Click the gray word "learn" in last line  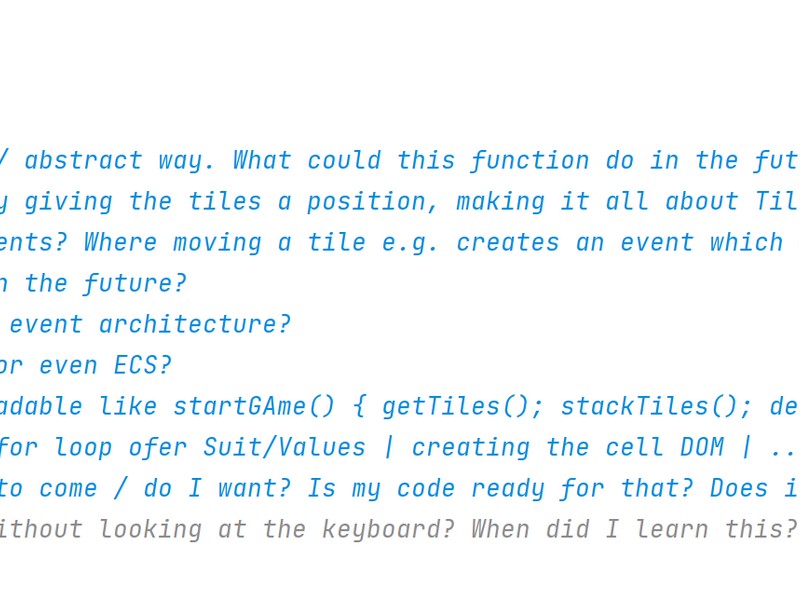point(671,529)
